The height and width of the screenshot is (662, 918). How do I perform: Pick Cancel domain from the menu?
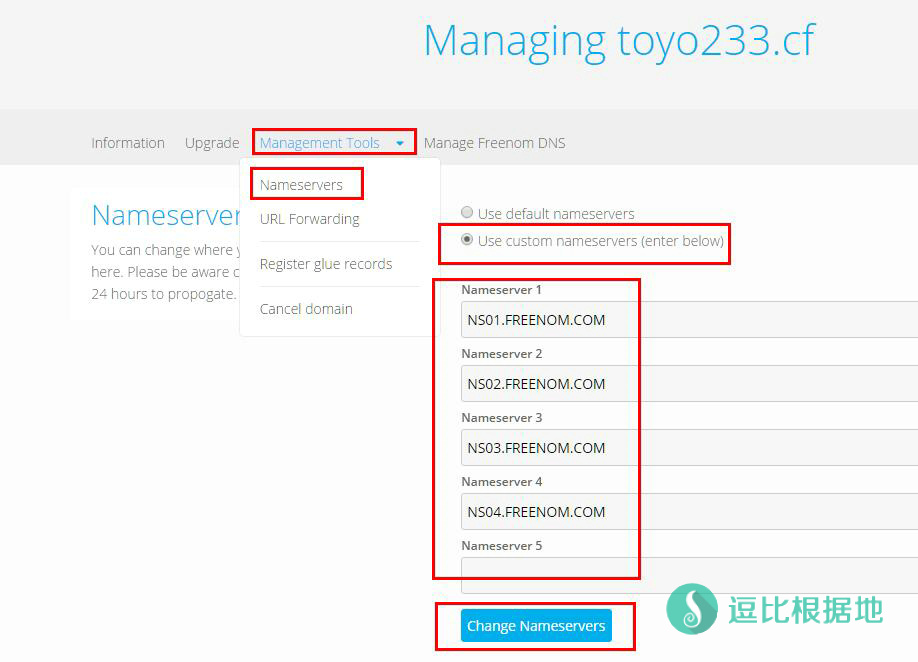pos(306,309)
